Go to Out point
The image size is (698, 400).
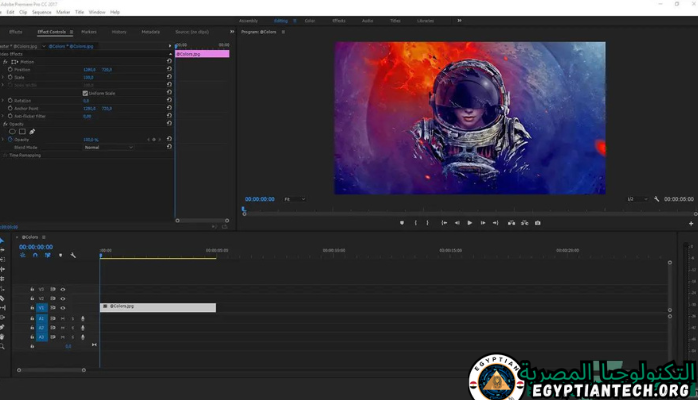pyautogui.click(x=495, y=223)
